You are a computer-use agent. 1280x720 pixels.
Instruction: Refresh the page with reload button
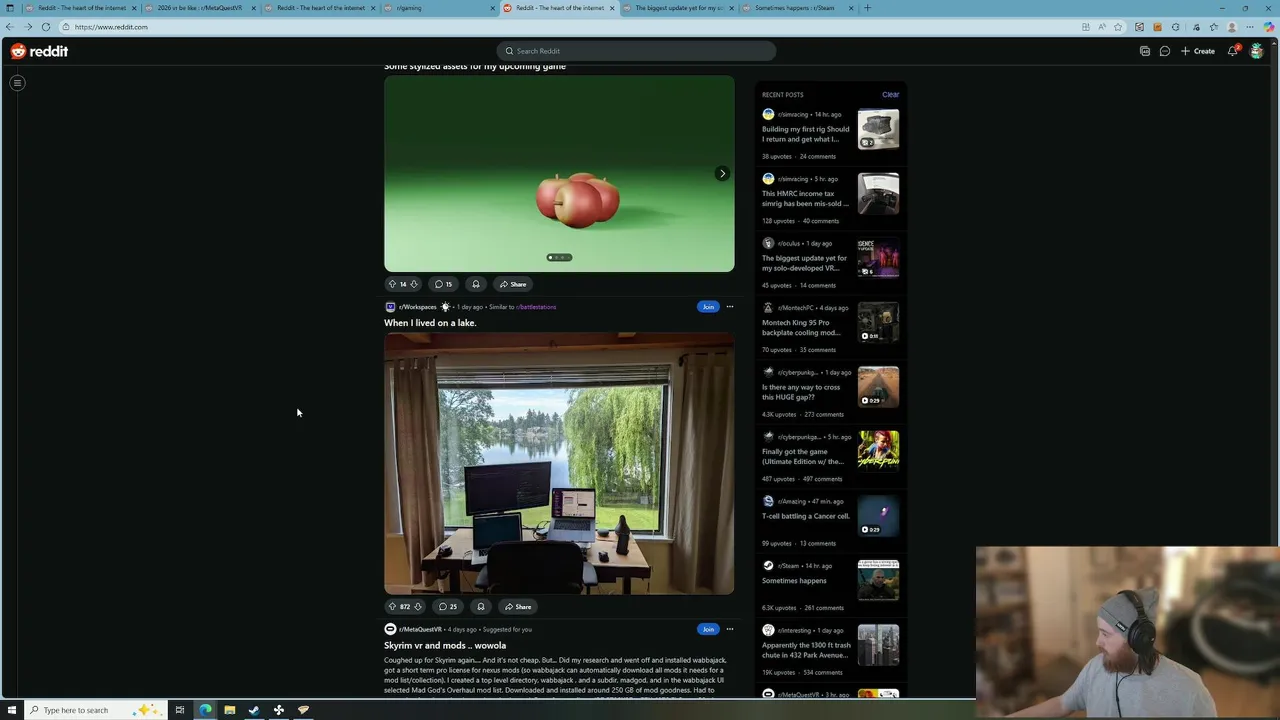click(x=46, y=27)
